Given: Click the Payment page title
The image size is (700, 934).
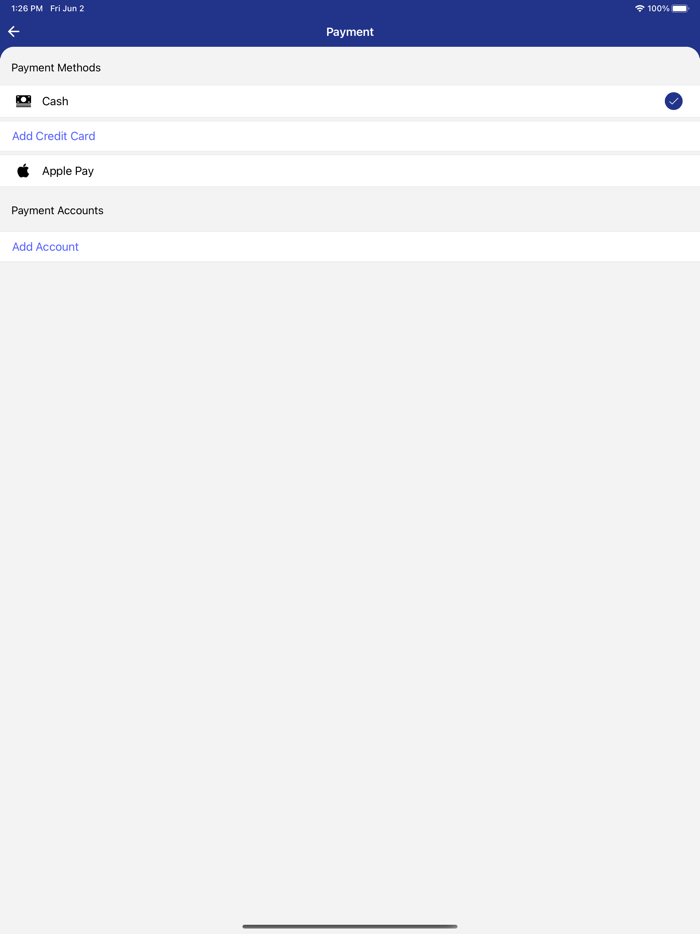Looking at the screenshot, I should click(350, 32).
